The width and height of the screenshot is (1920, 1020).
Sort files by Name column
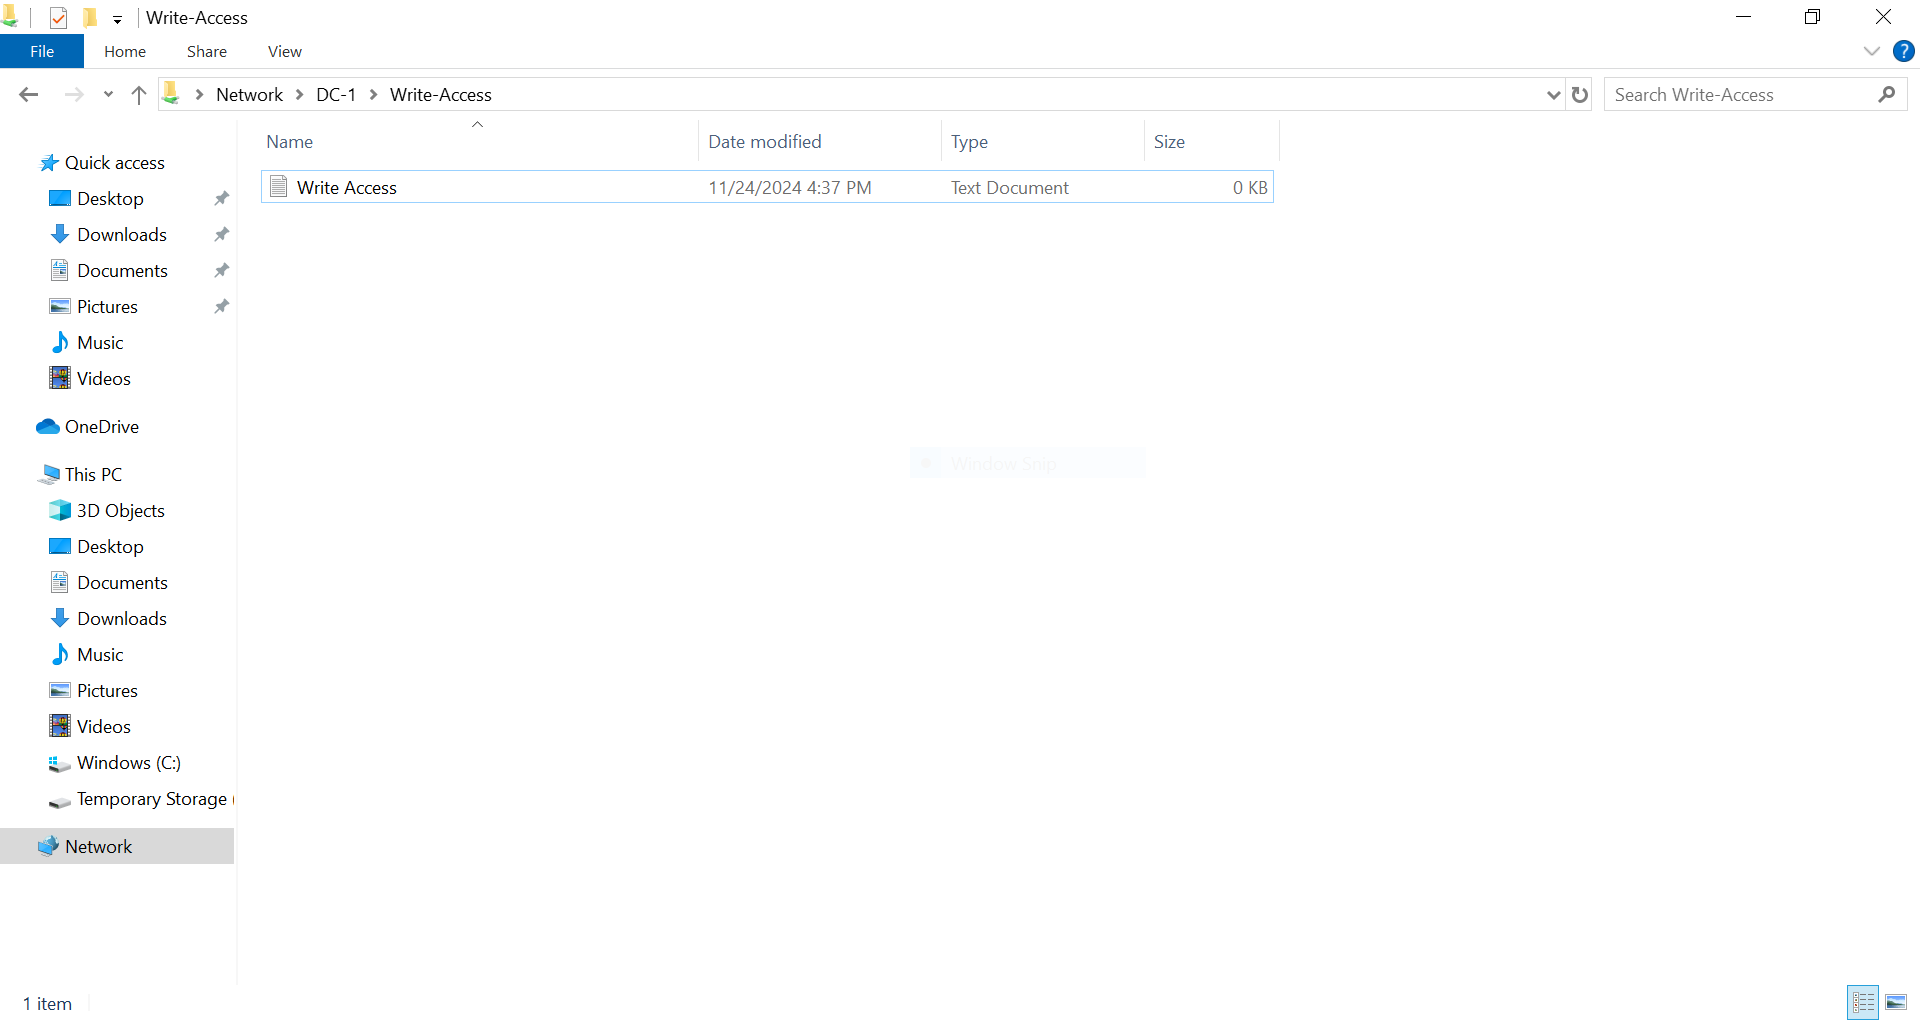pyautogui.click(x=478, y=142)
